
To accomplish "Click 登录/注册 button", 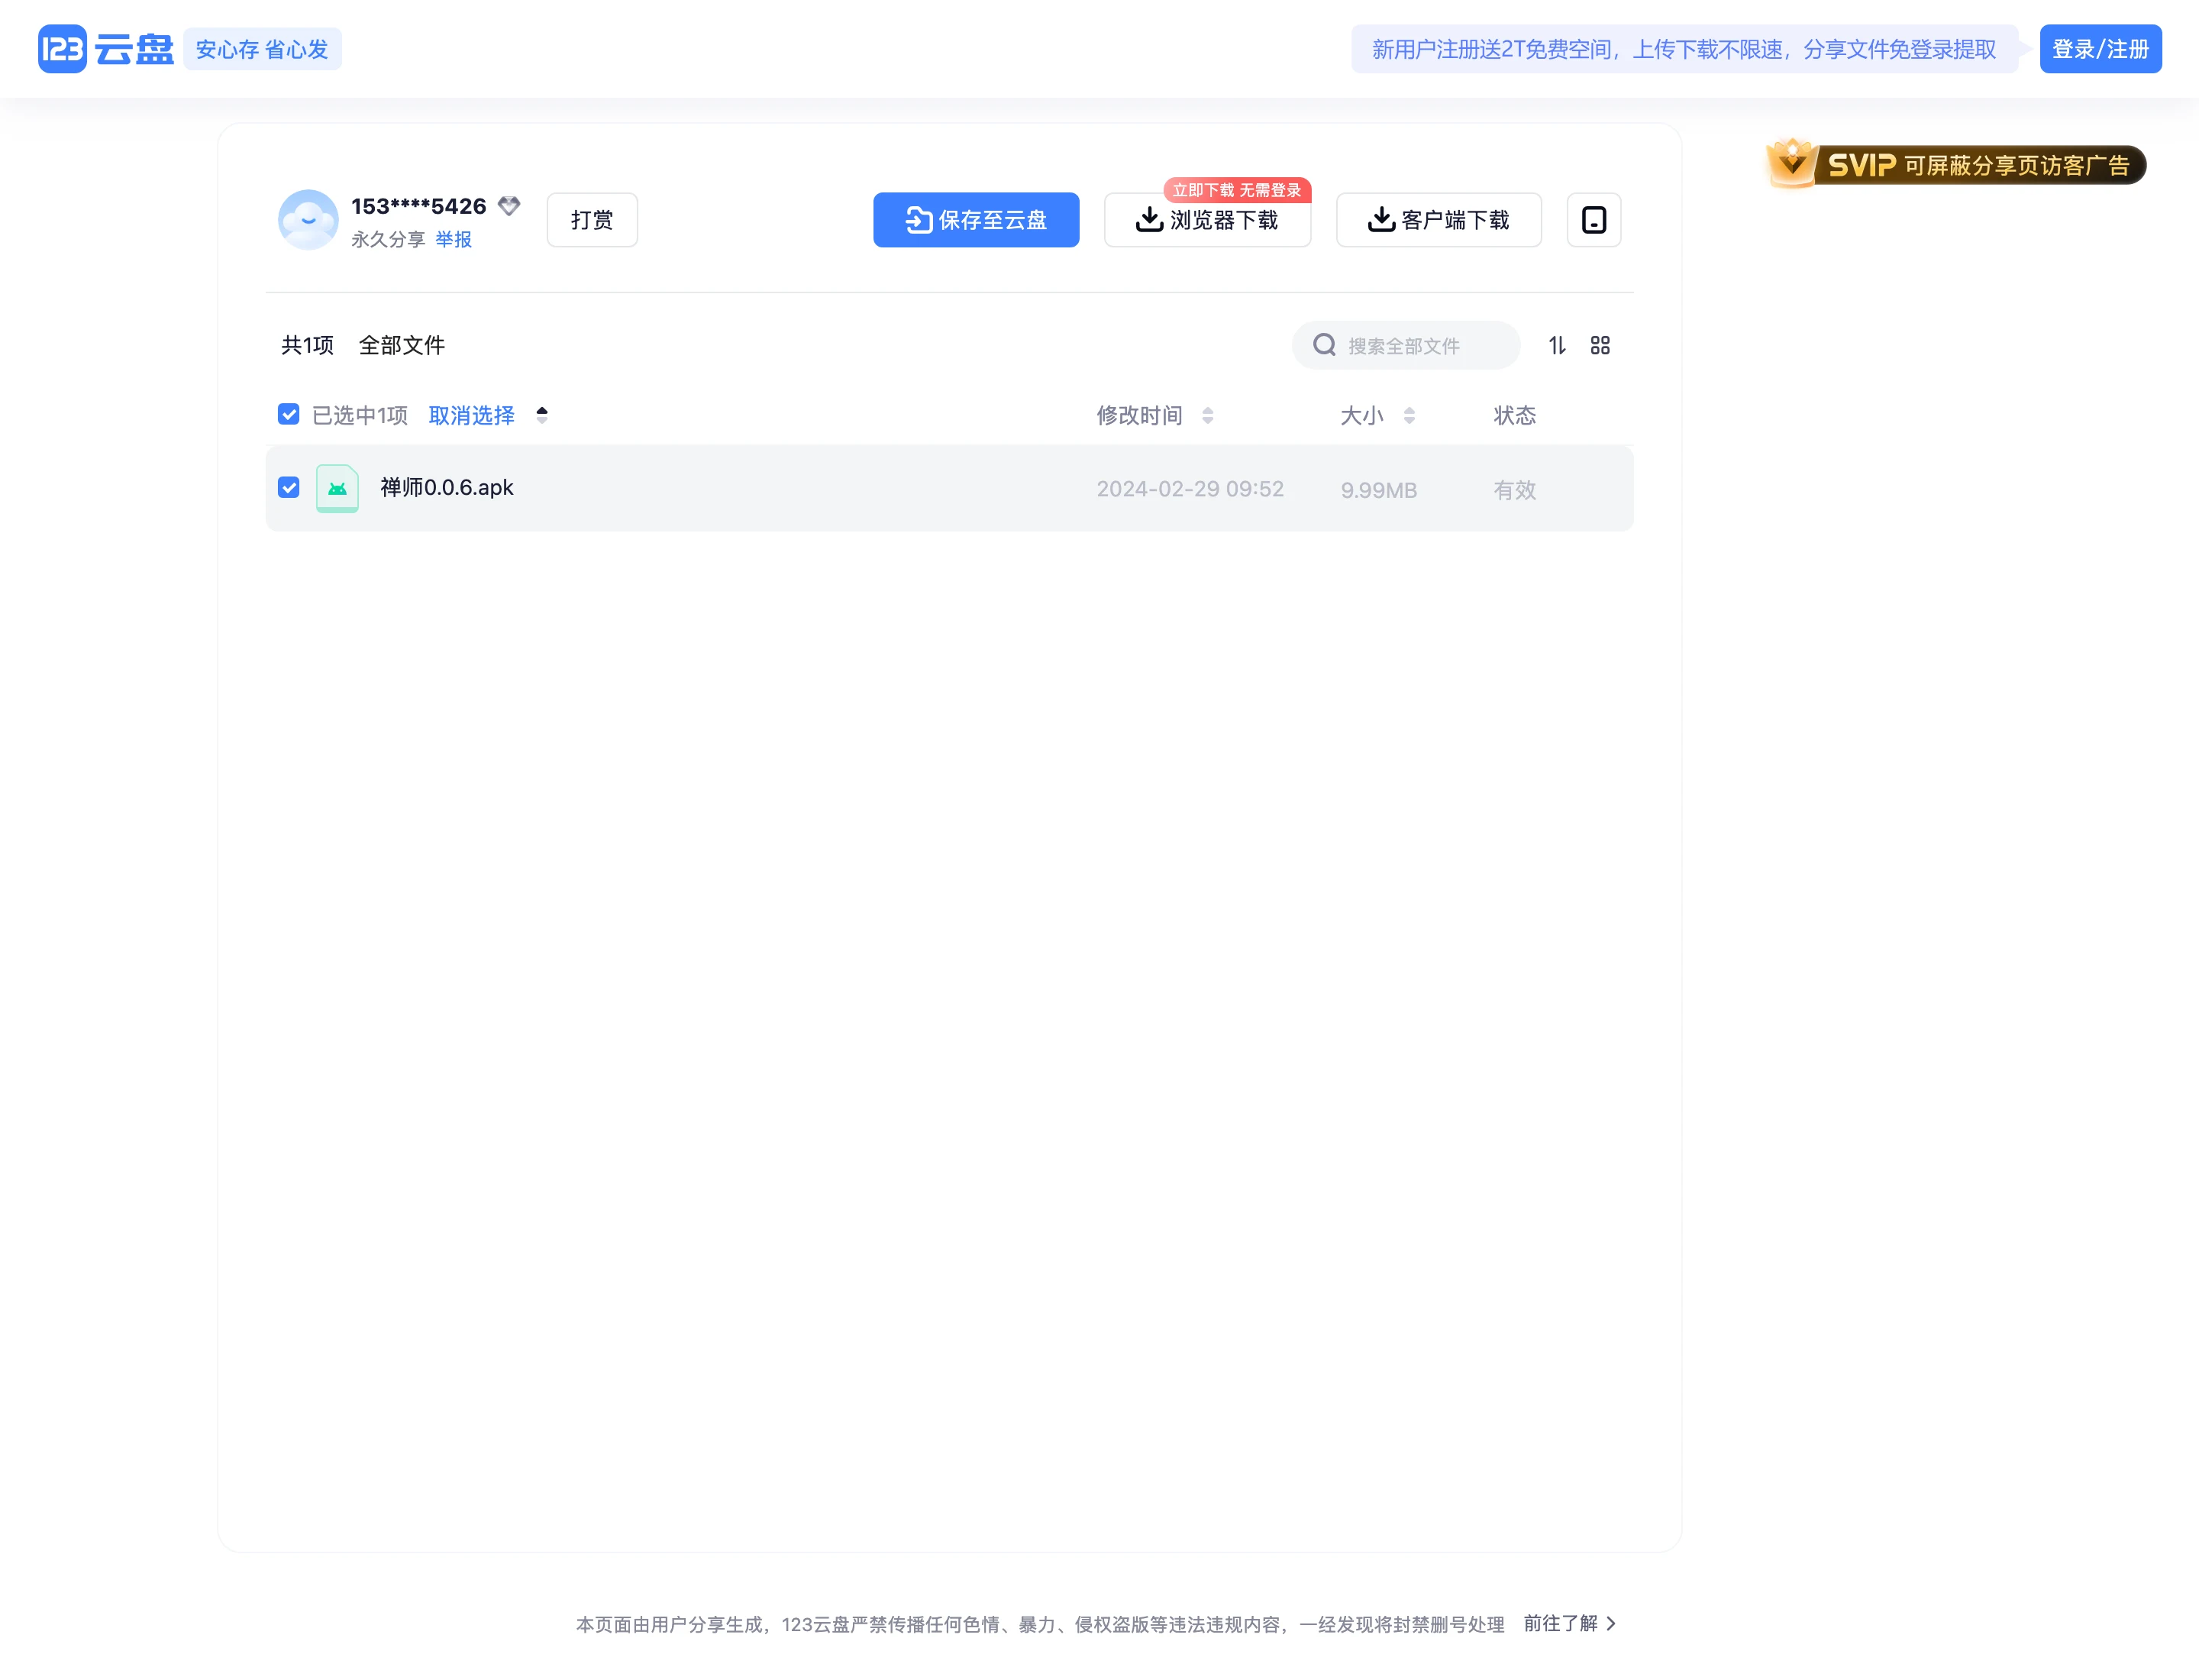I will [x=2100, y=49].
